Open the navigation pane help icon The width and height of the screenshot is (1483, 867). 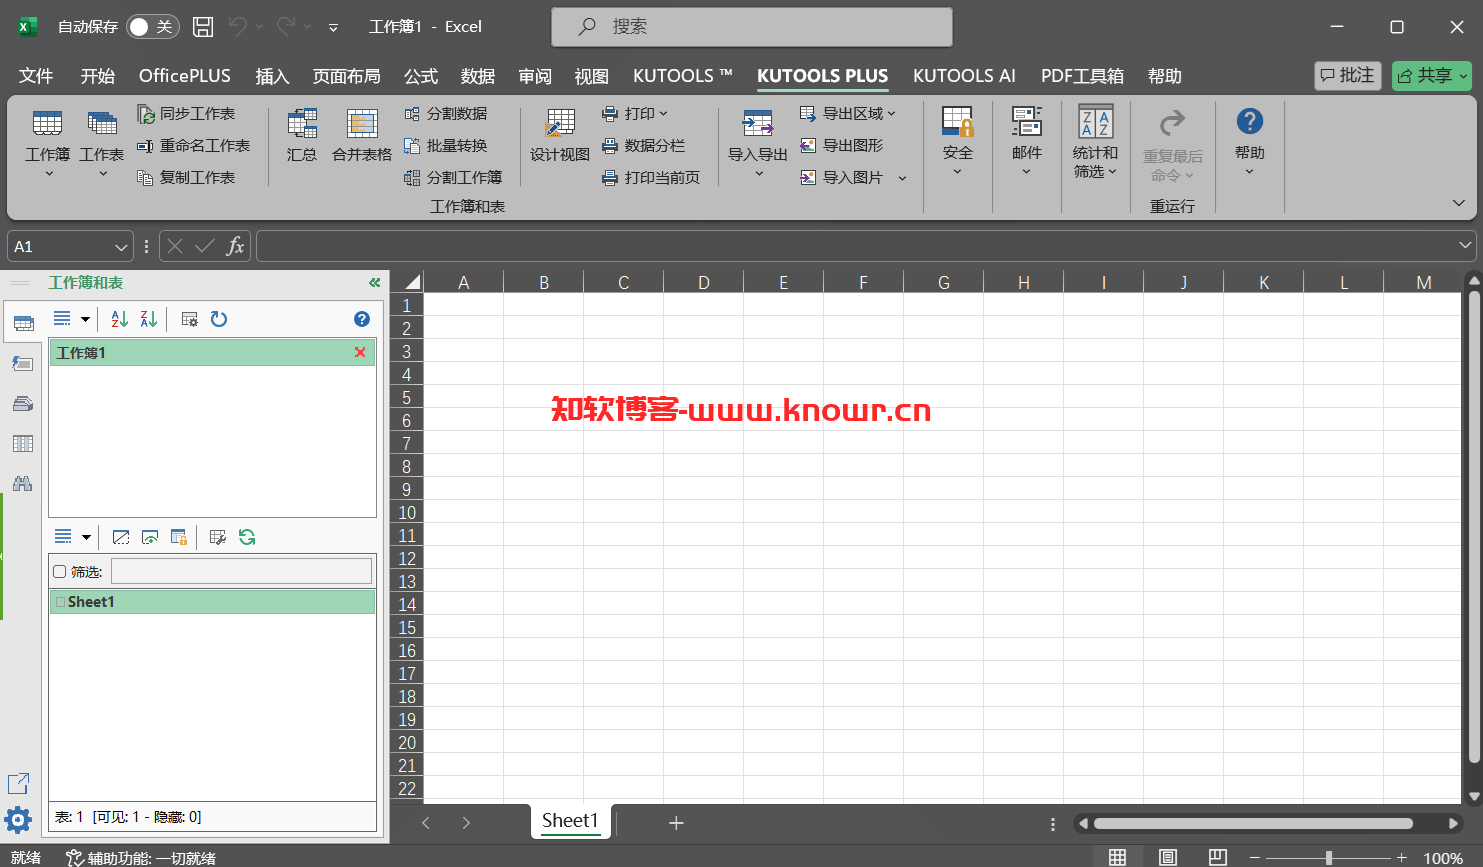362,319
